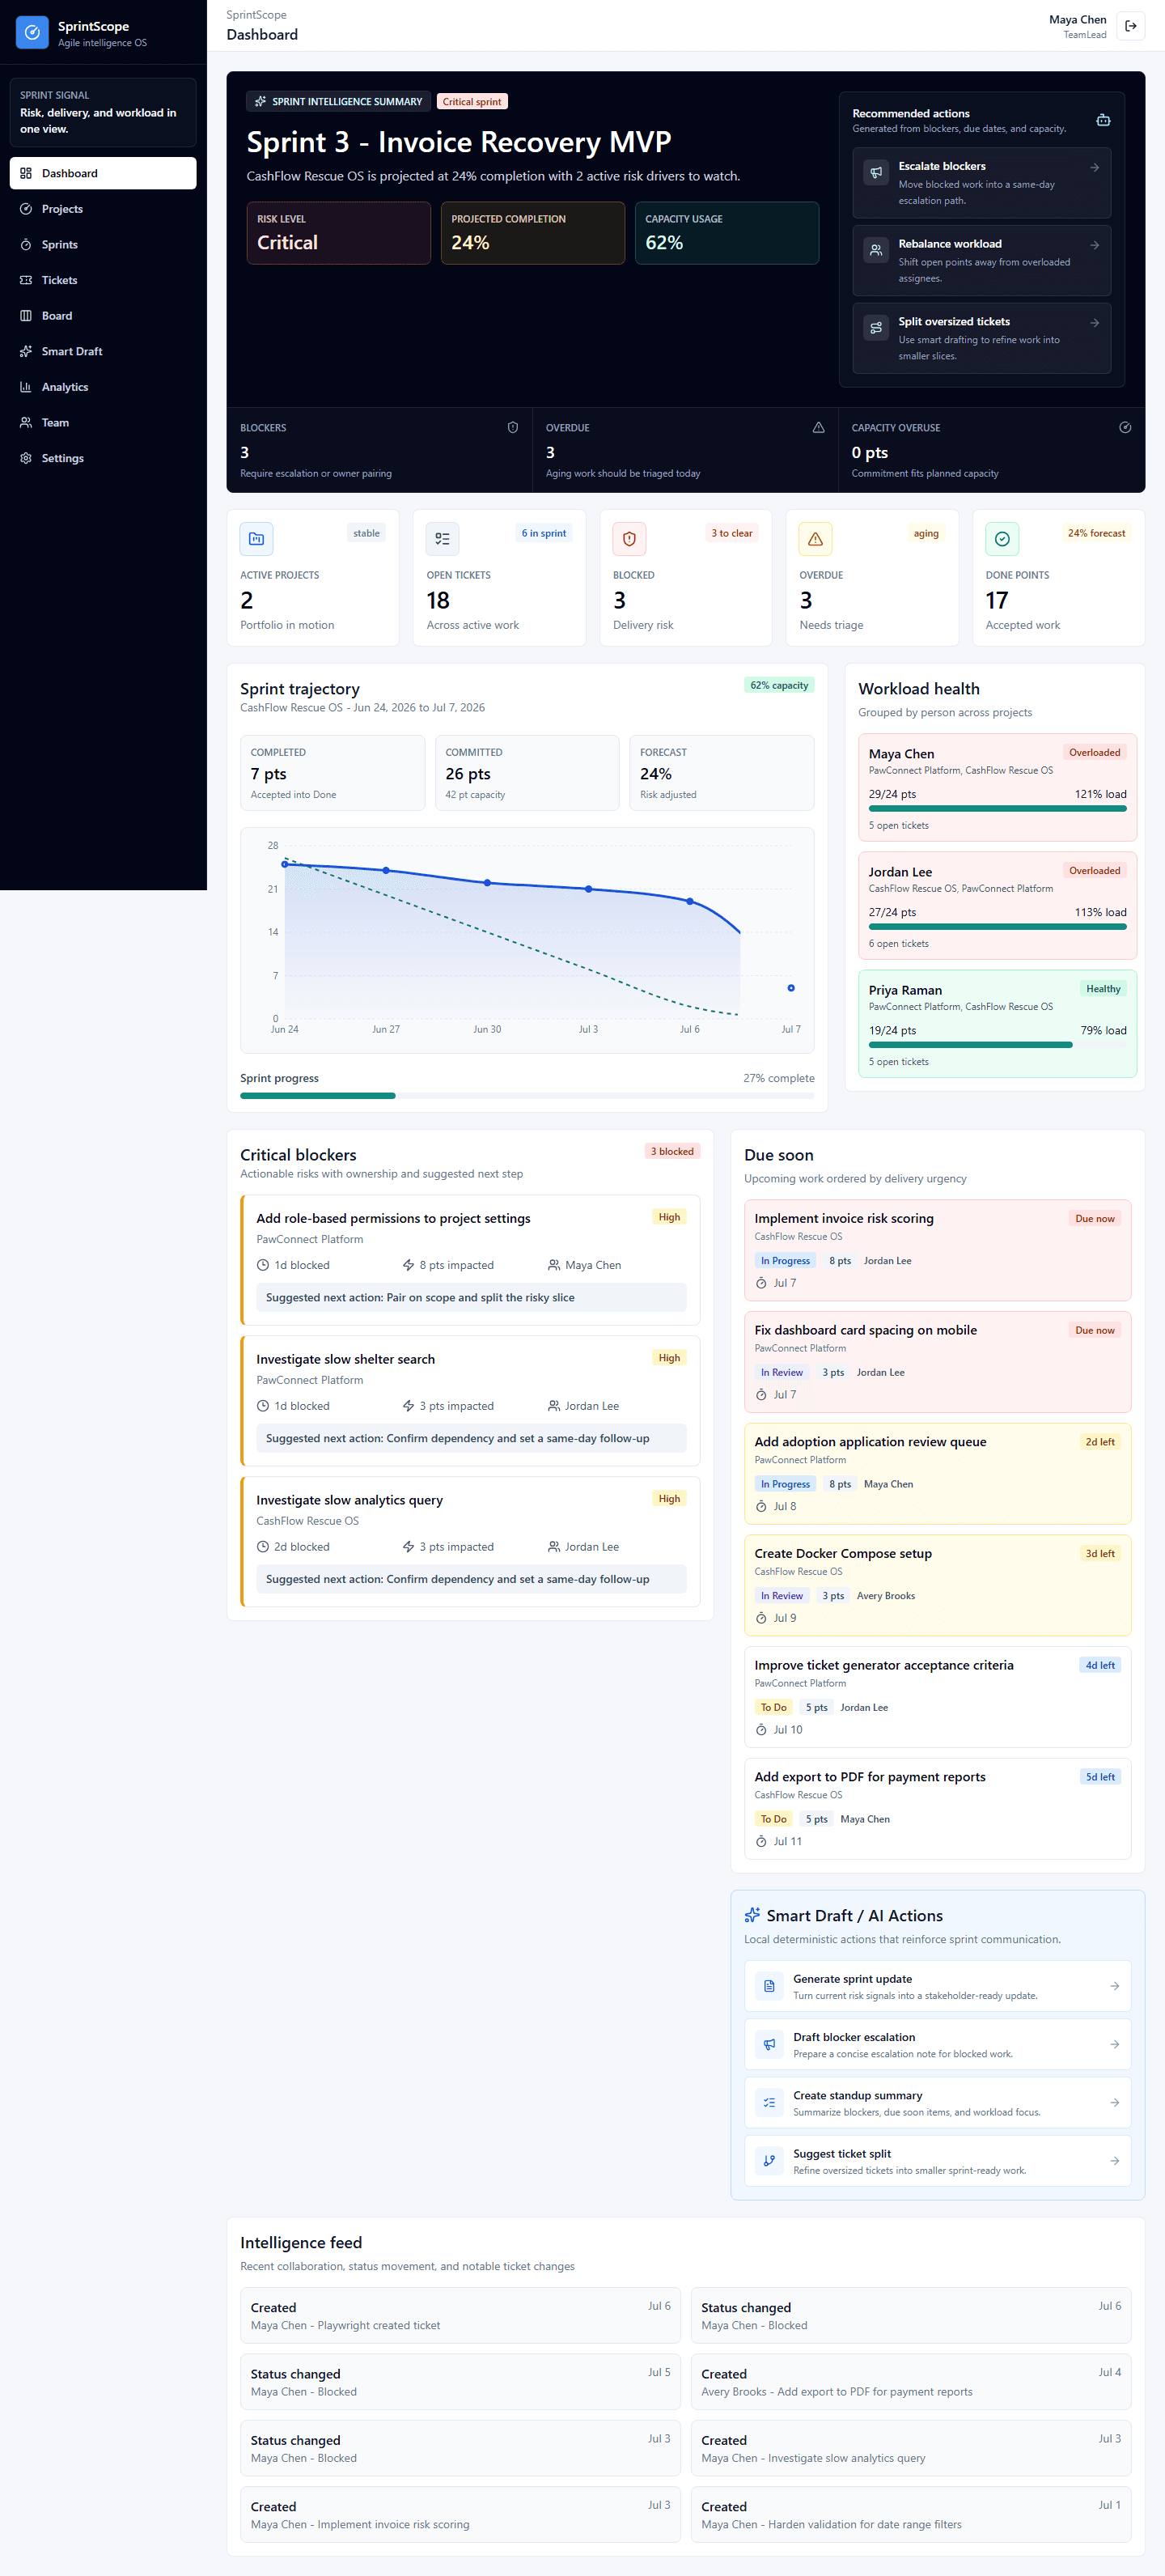The height and width of the screenshot is (2576, 1165).
Task: Click the Open Tickets list icon
Action: pyautogui.click(x=443, y=539)
